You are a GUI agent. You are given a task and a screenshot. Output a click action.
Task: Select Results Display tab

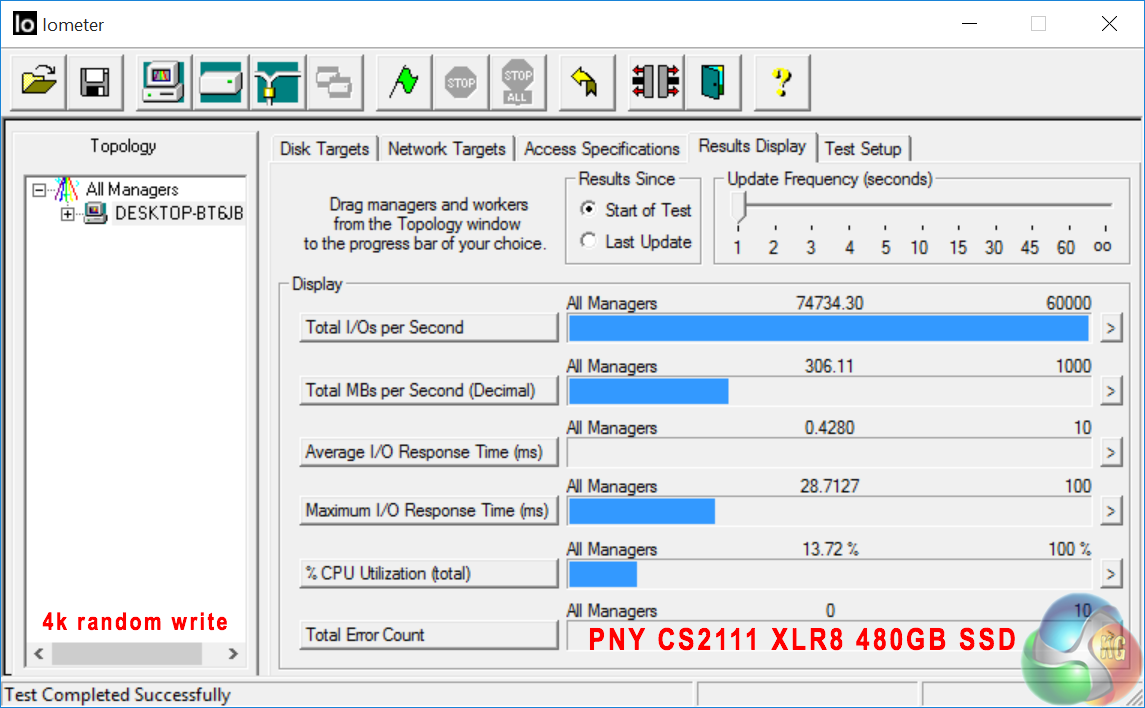click(x=752, y=146)
